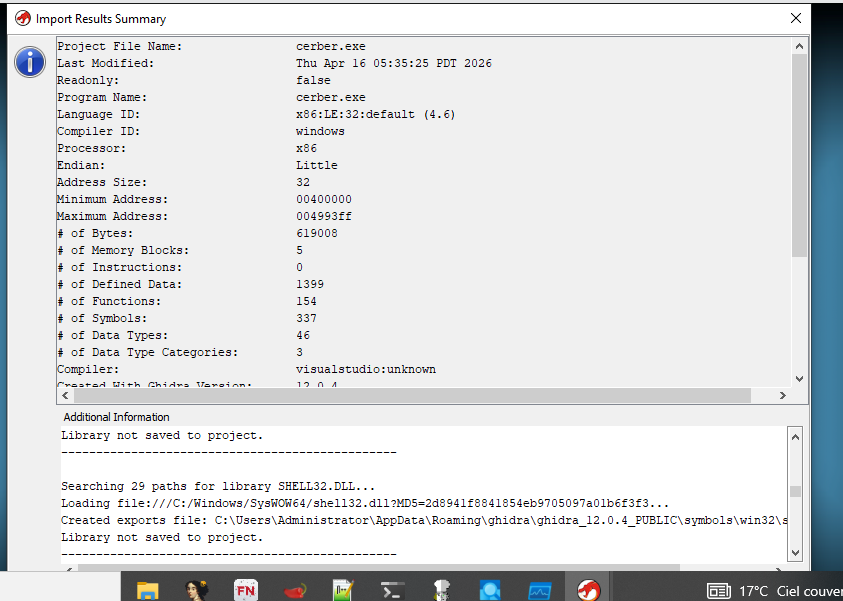Image resolution: width=843 pixels, height=601 pixels.
Task: Click '# of Data Type Categories:' label
Action: (x=147, y=353)
